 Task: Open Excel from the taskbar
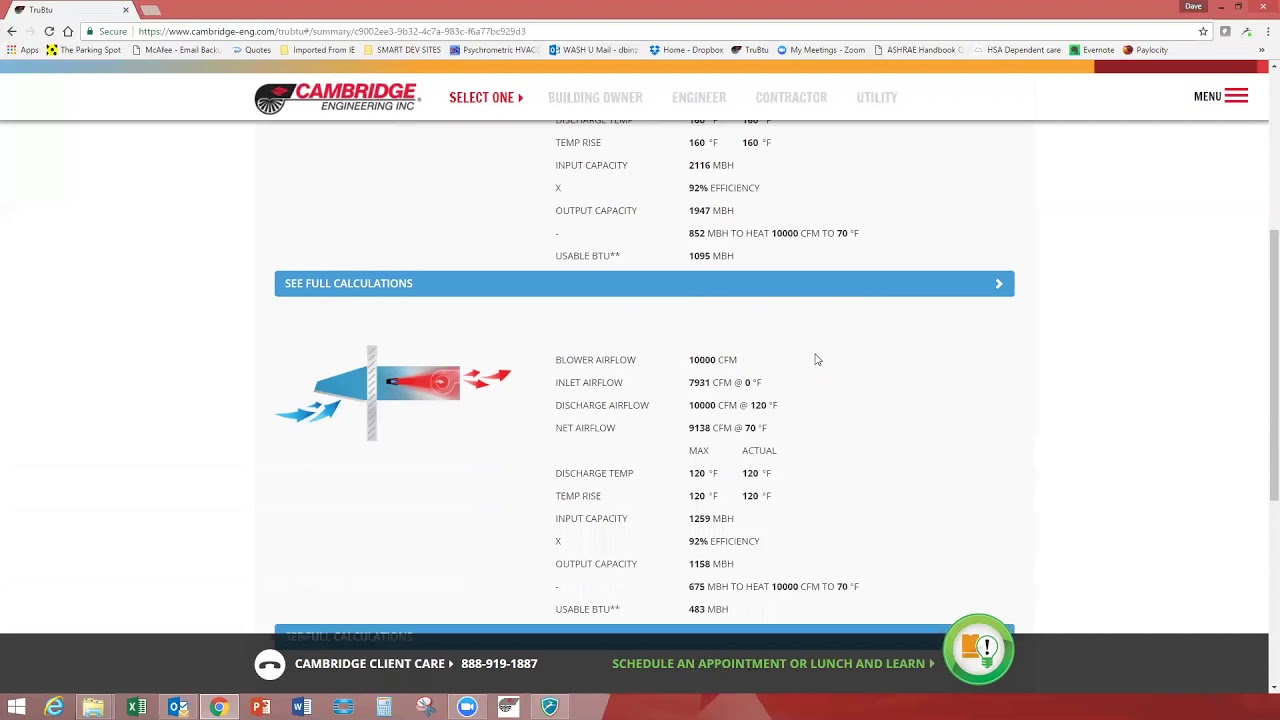click(x=136, y=707)
